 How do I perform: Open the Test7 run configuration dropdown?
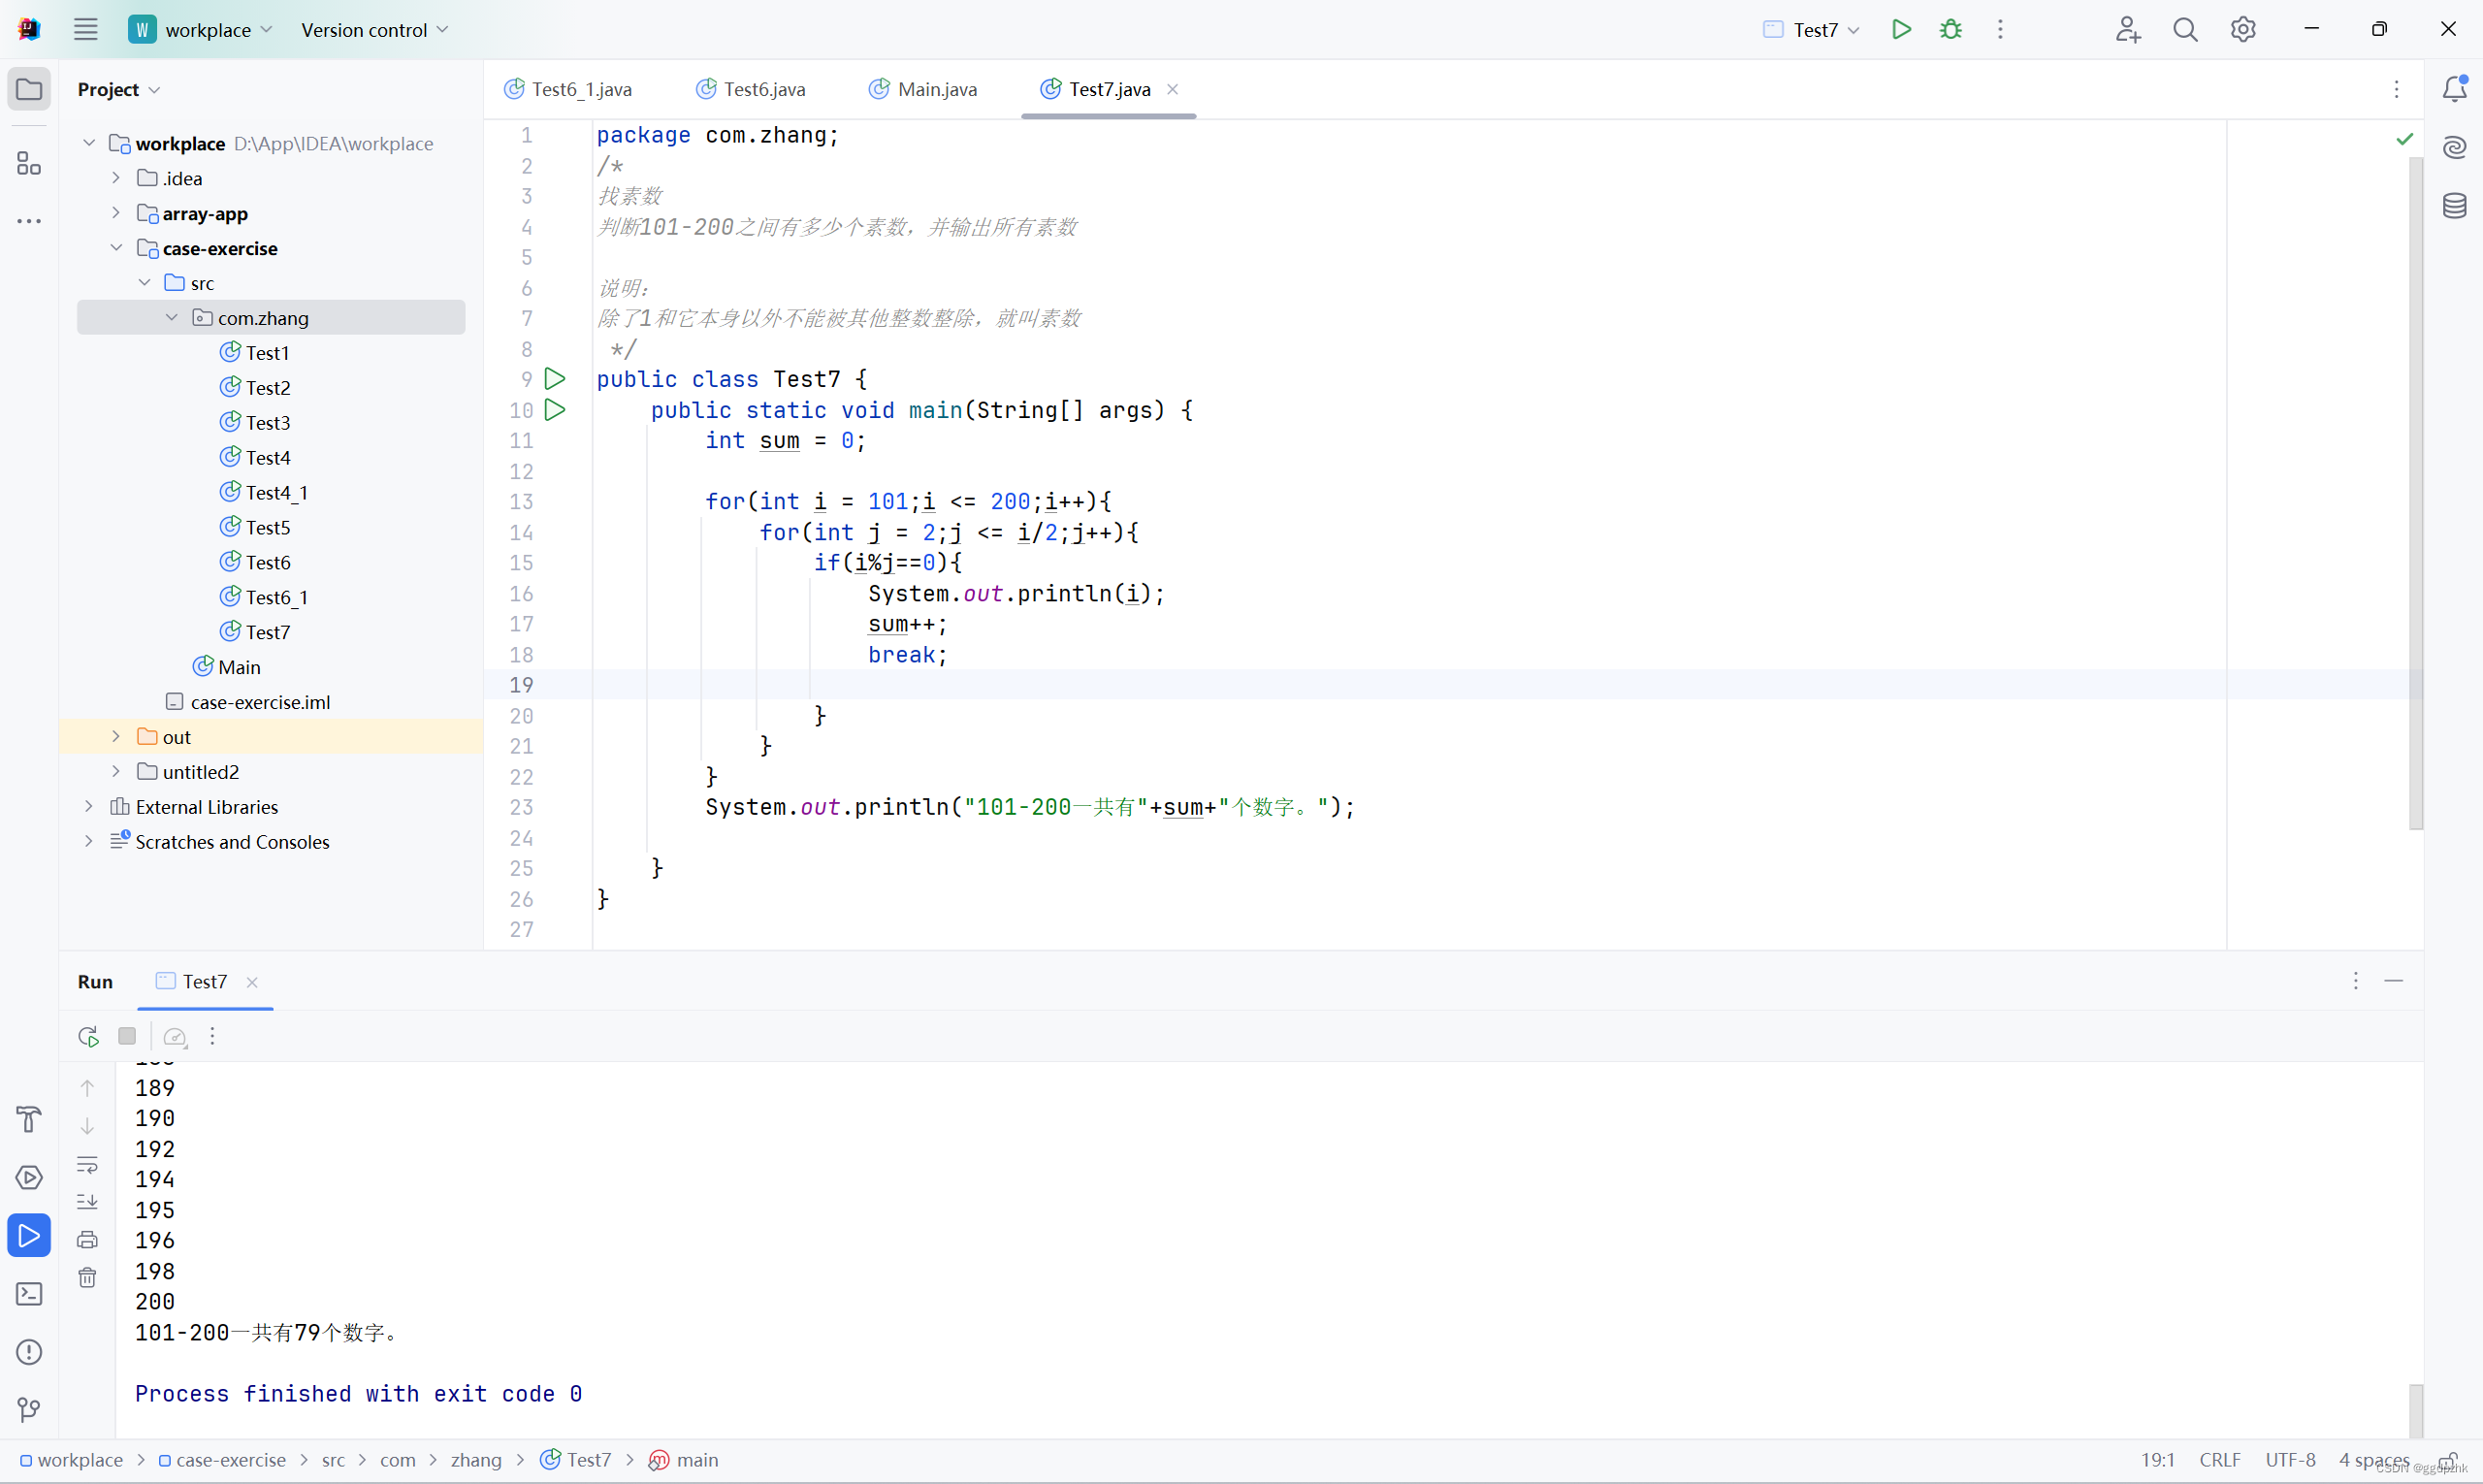pos(1811,29)
